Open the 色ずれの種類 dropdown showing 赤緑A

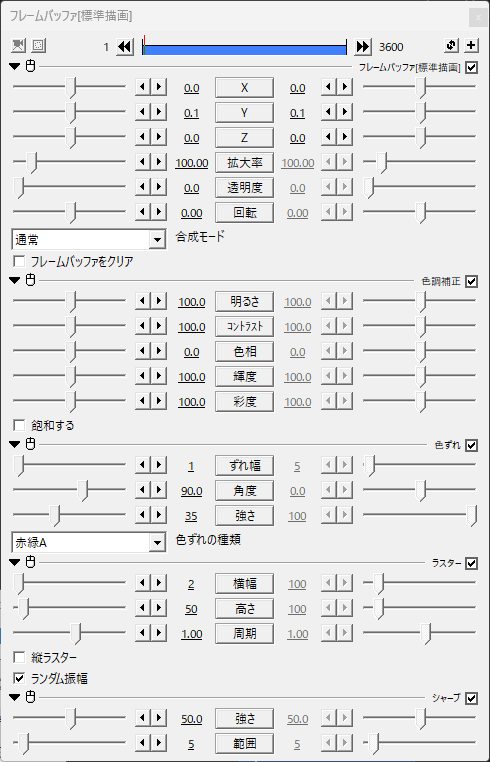[88, 542]
